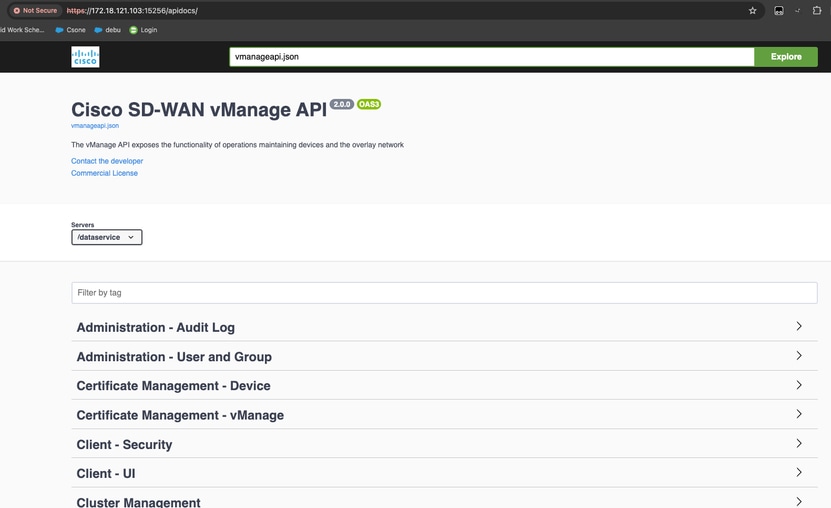Expand the Client - UI section

tap(444, 473)
